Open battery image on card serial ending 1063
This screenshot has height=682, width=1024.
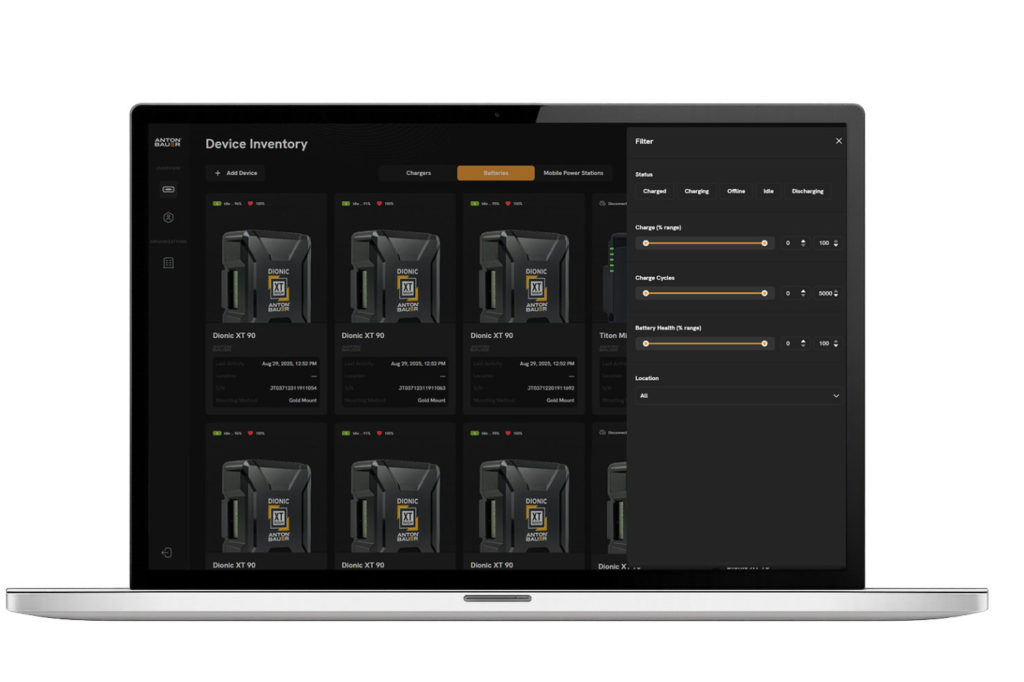pyautogui.click(x=395, y=274)
